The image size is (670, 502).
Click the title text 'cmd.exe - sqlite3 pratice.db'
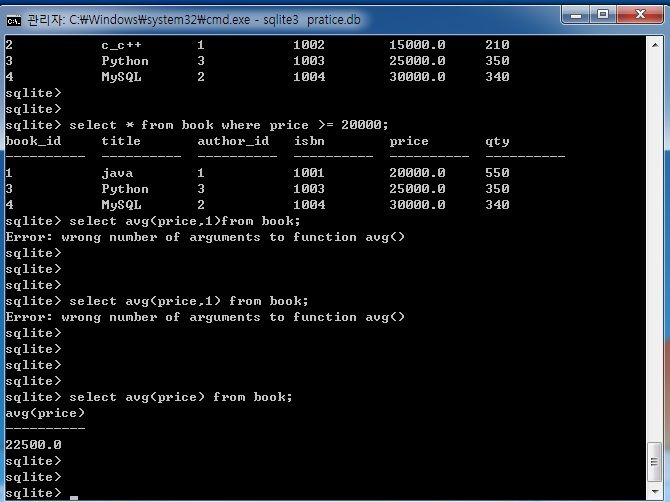(283, 20)
